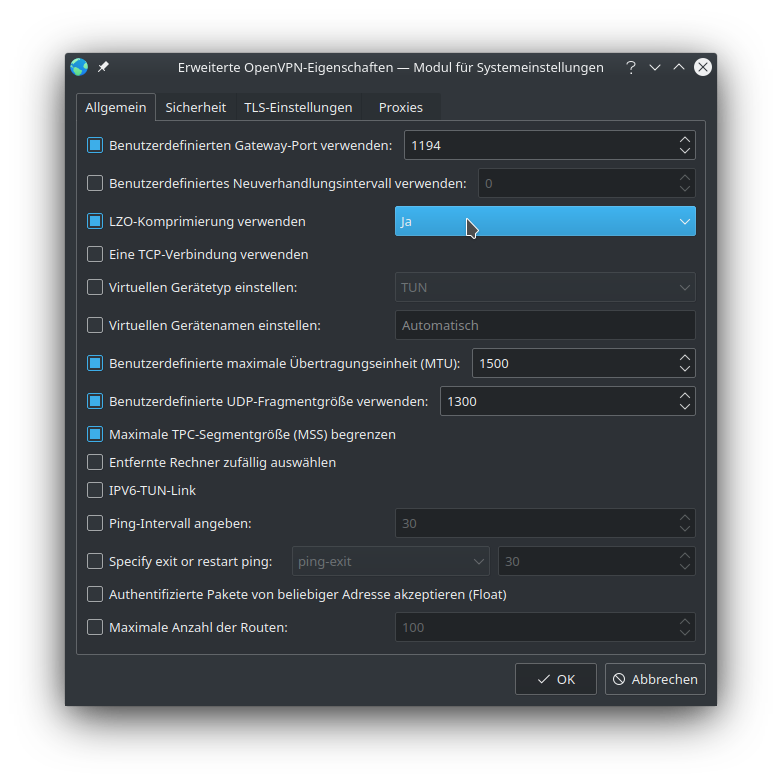Click the question mark help icon

pos(630,67)
